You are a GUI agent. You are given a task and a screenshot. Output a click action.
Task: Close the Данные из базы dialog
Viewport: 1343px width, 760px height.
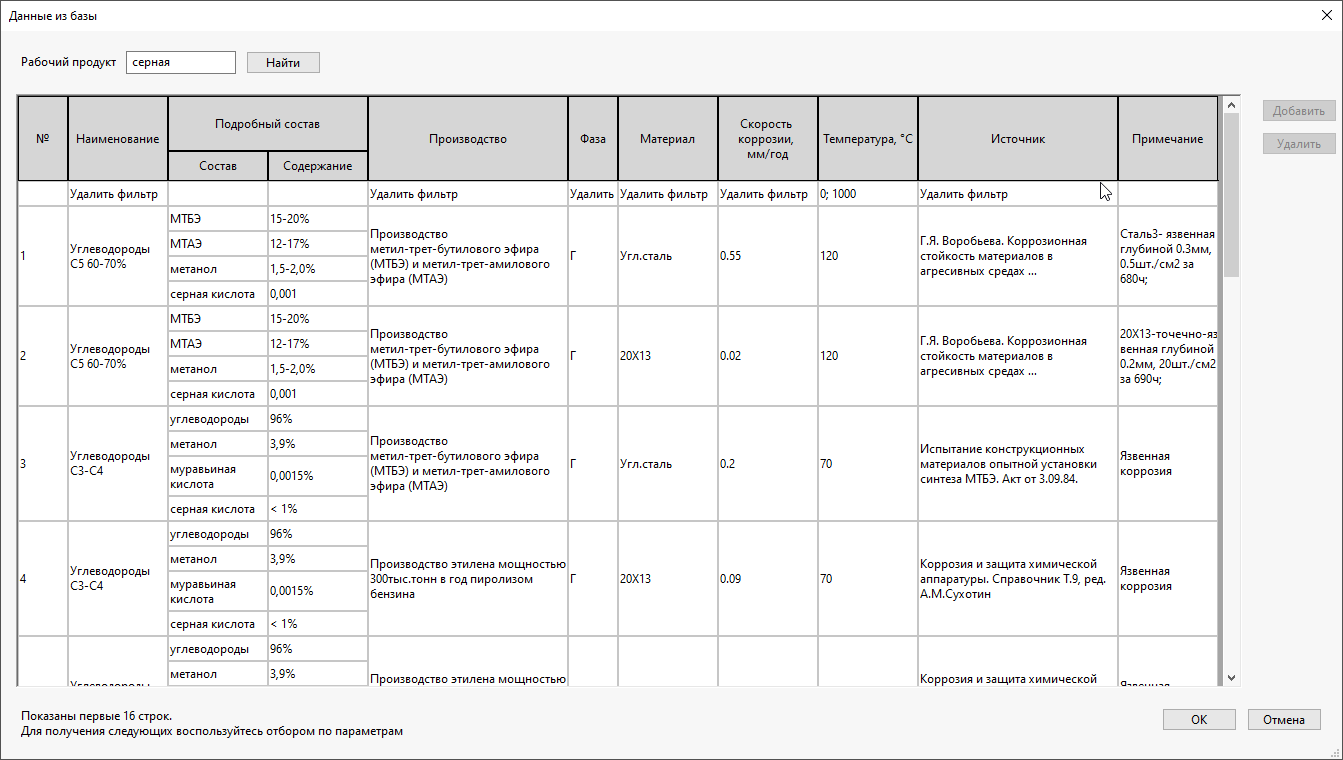click(1319, 15)
